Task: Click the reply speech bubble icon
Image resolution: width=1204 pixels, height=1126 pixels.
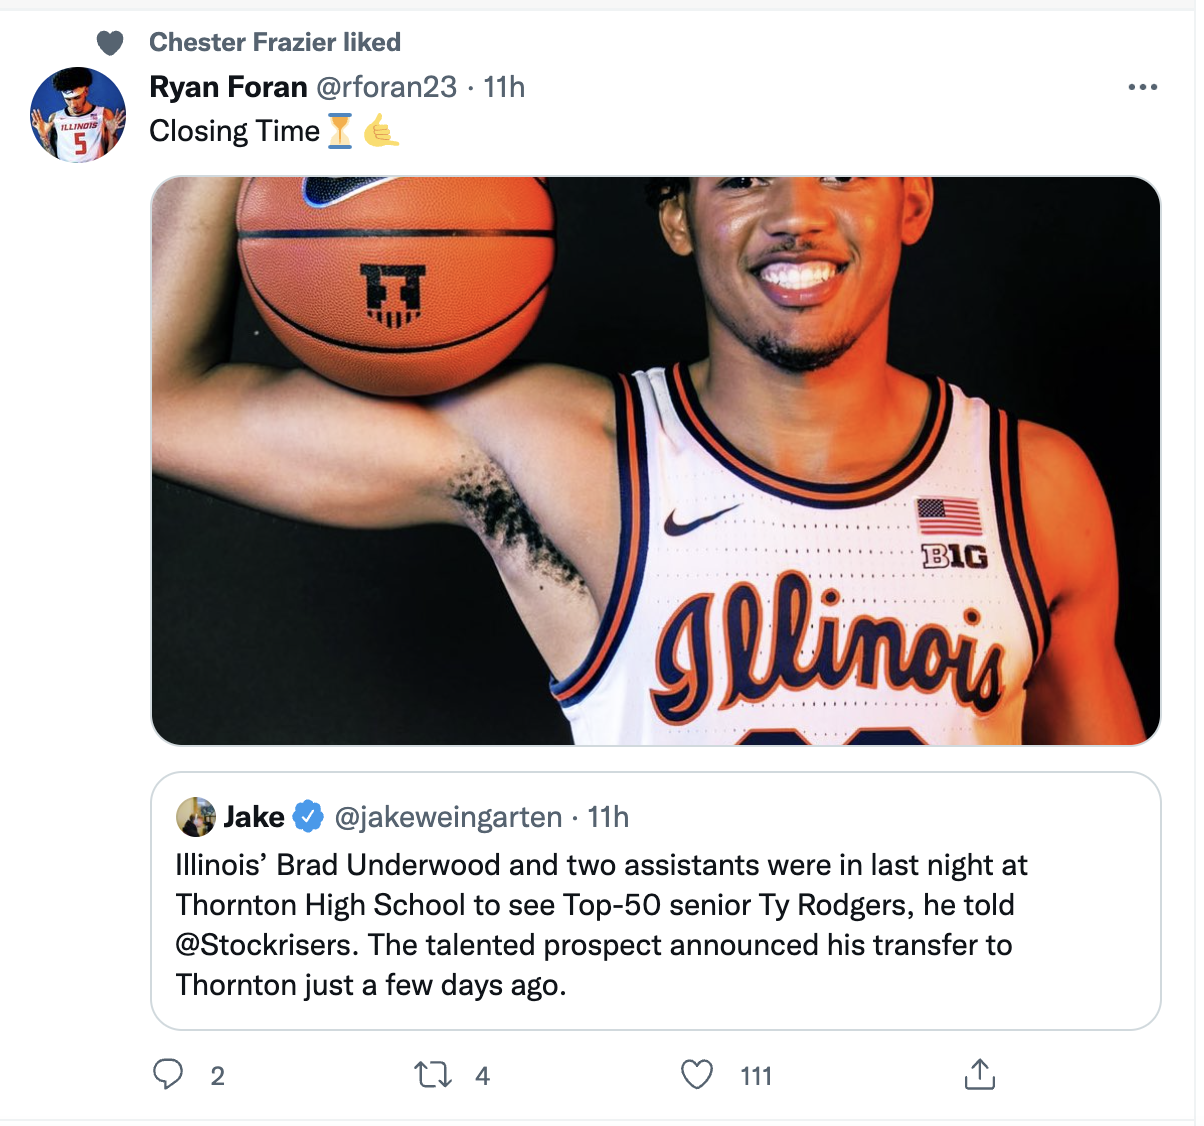Action: 167,1074
